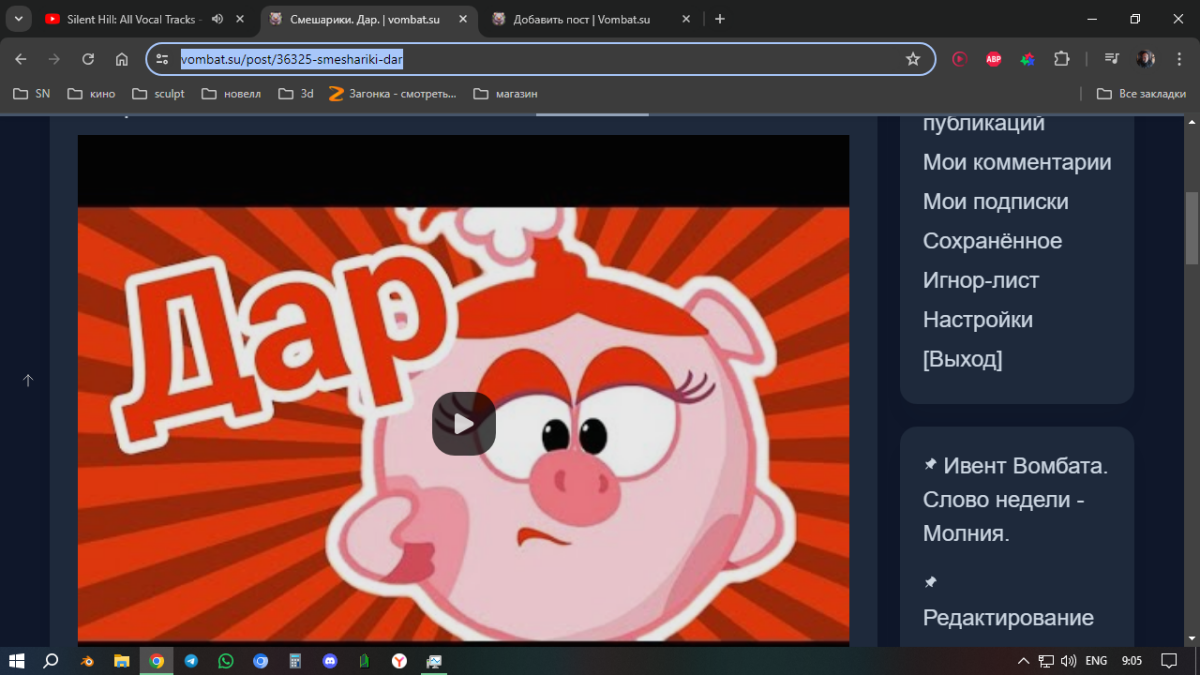The width and height of the screenshot is (1200, 675).
Task: Open Сохранённое page
Action: pos(992,241)
